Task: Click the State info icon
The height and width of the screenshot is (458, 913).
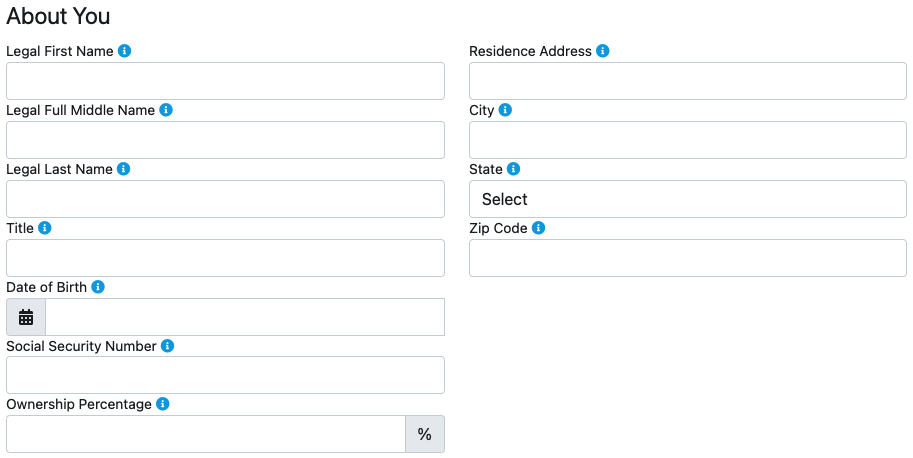Action: coord(513,169)
